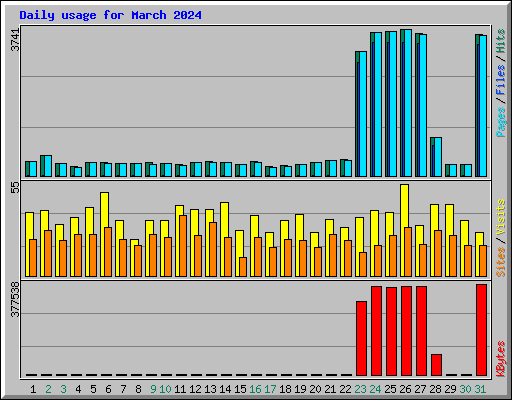Click weekend day label '10'
This screenshot has height=400, width=512.
165,389
